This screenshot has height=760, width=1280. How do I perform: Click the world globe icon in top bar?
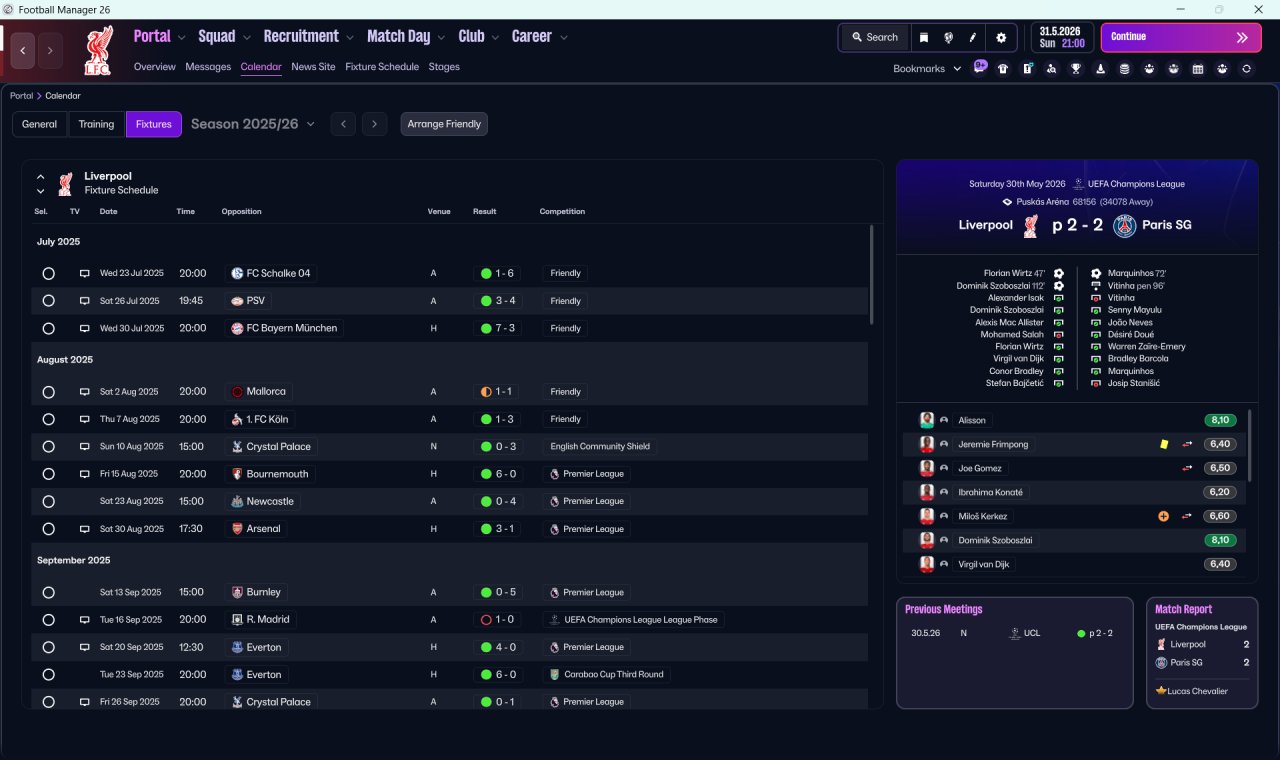point(948,37)
